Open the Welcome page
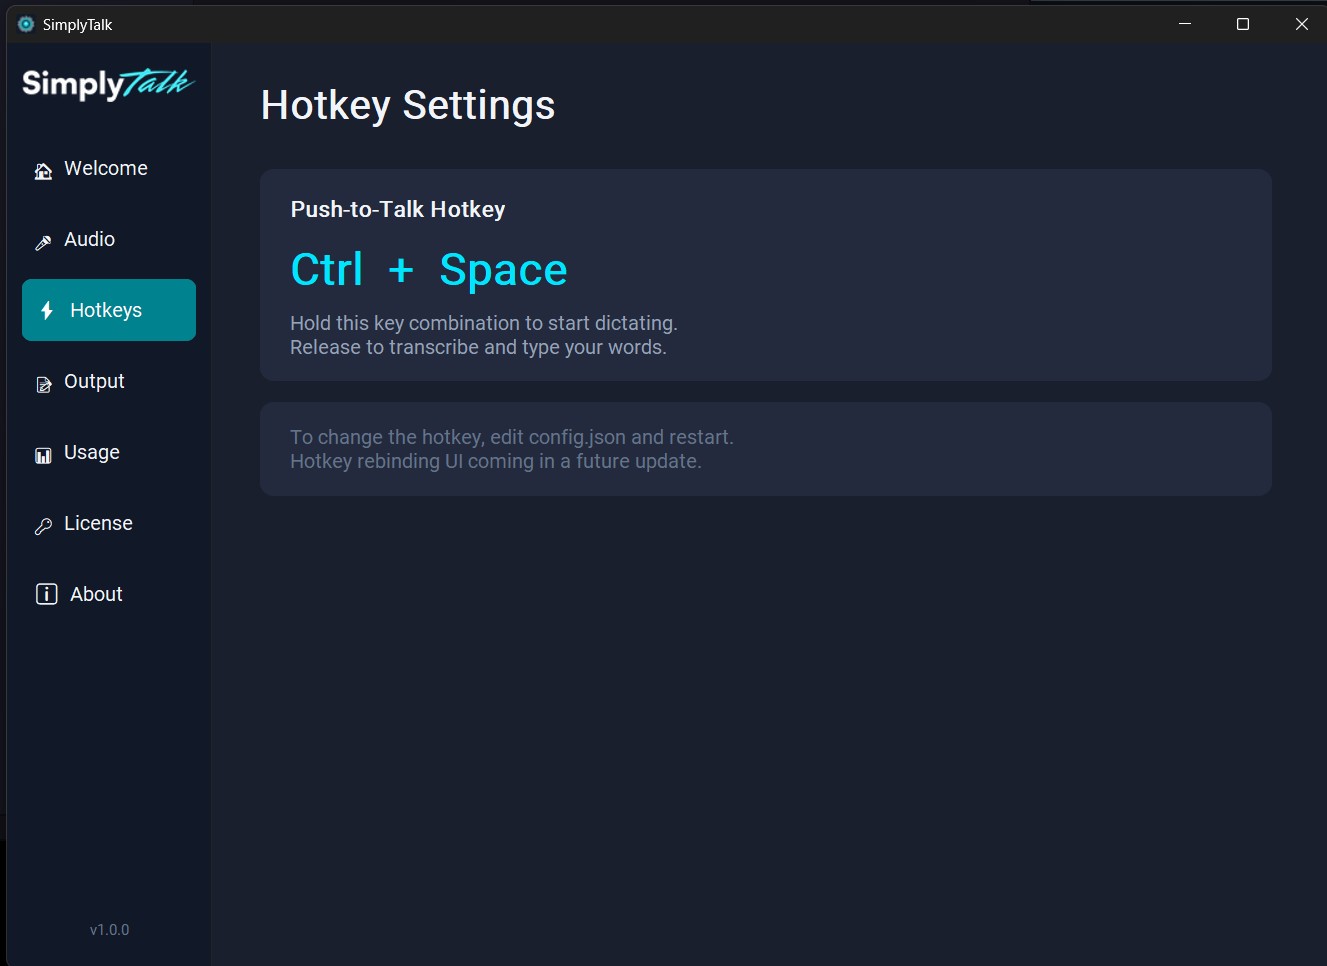 [x=109, y=168]
